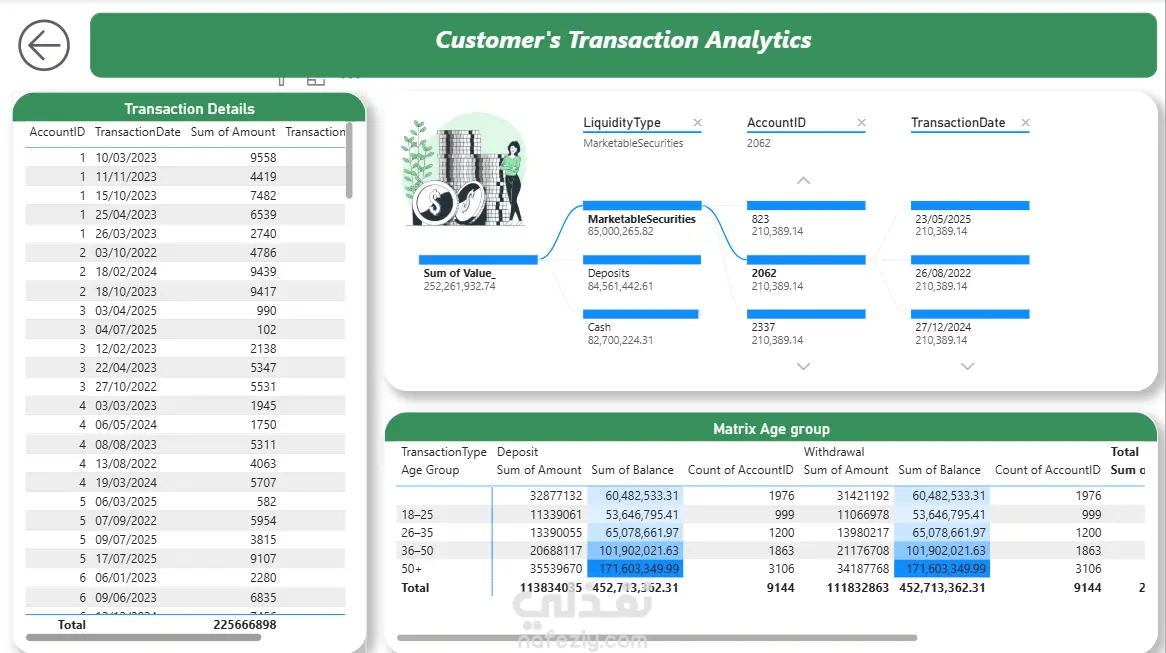The height and width of the screenshot is (653, 1166).
Task: Remove the TransactionDate level with its X
Action: click(x=1025, y=123)
